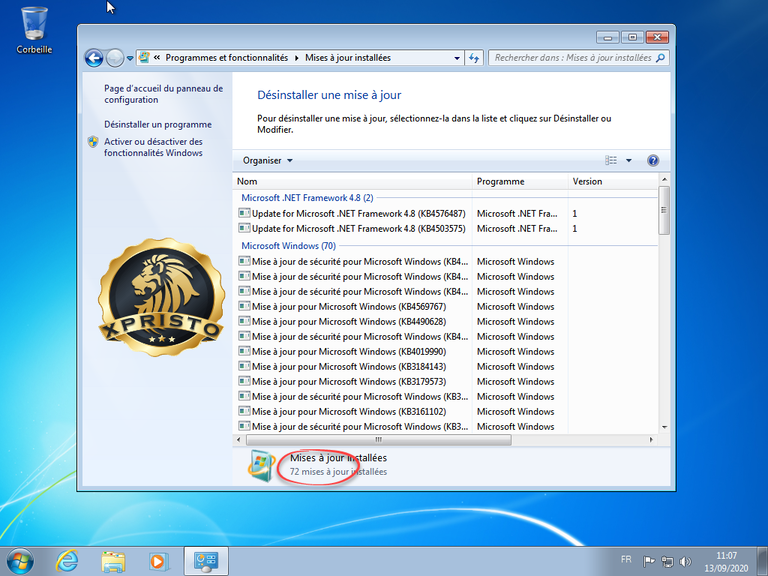Screen dimensions: 768x576
Task: Click the greyed Forward navigation arrow
Action: click(x=115, y=58)
